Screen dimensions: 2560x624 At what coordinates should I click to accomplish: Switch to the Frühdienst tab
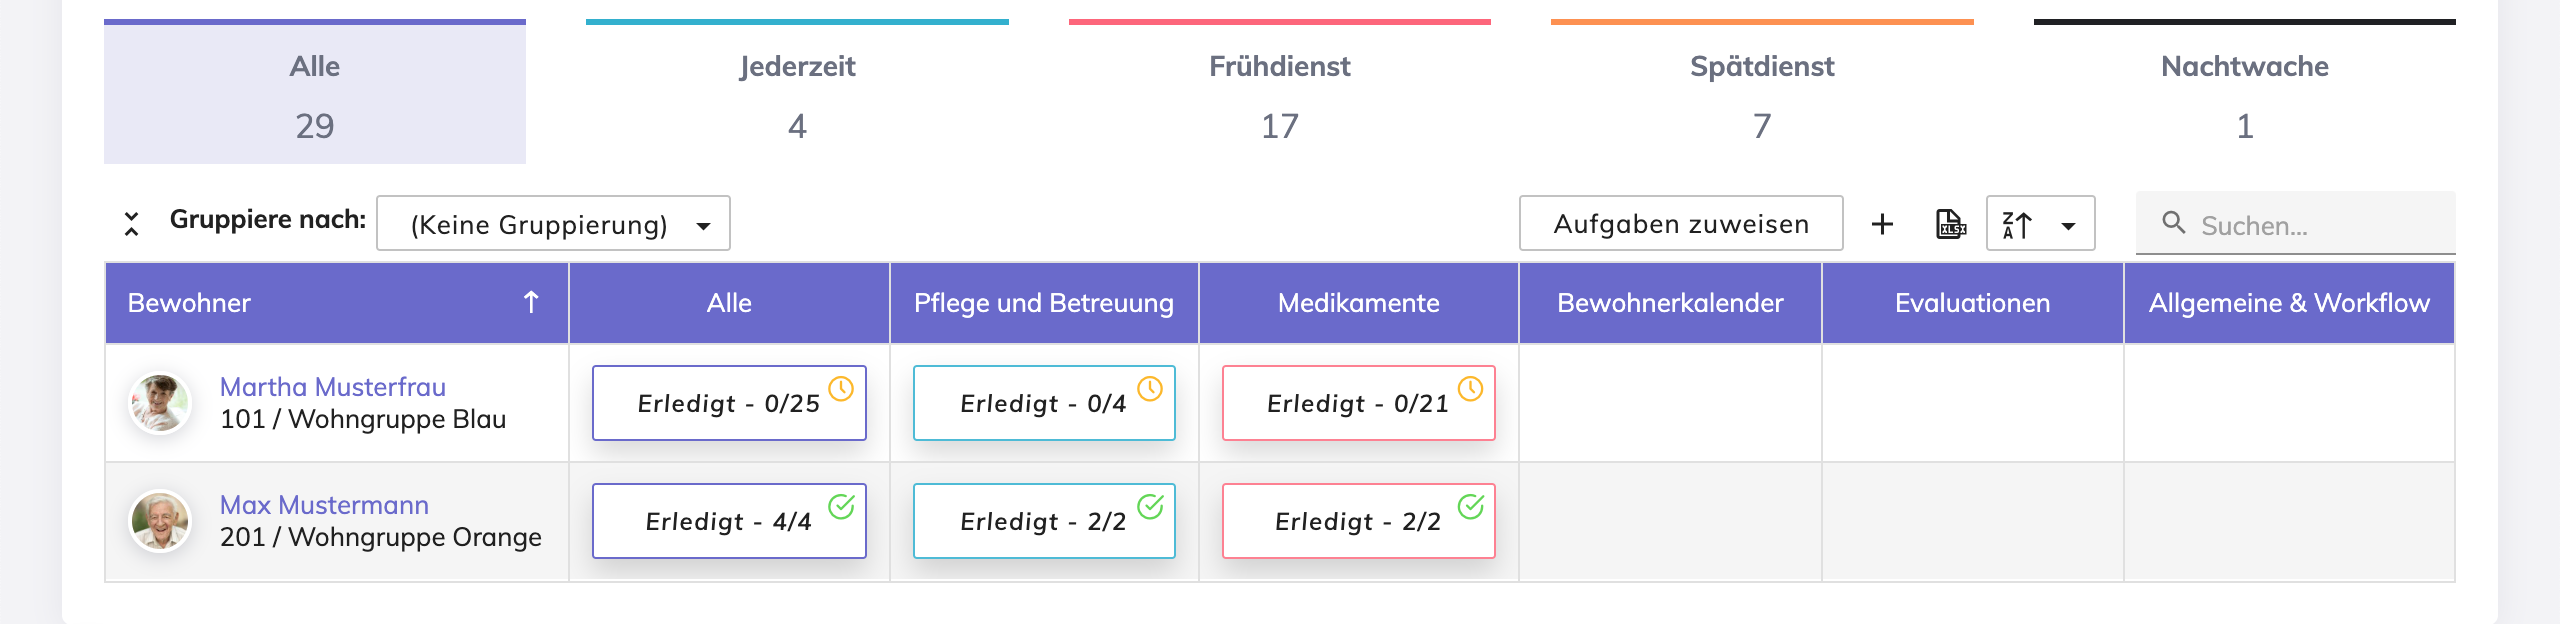coord(1279,94)
